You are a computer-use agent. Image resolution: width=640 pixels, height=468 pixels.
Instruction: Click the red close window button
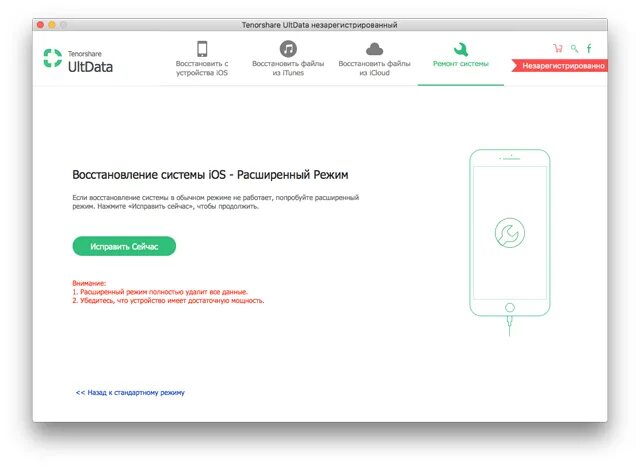[40, 25]
